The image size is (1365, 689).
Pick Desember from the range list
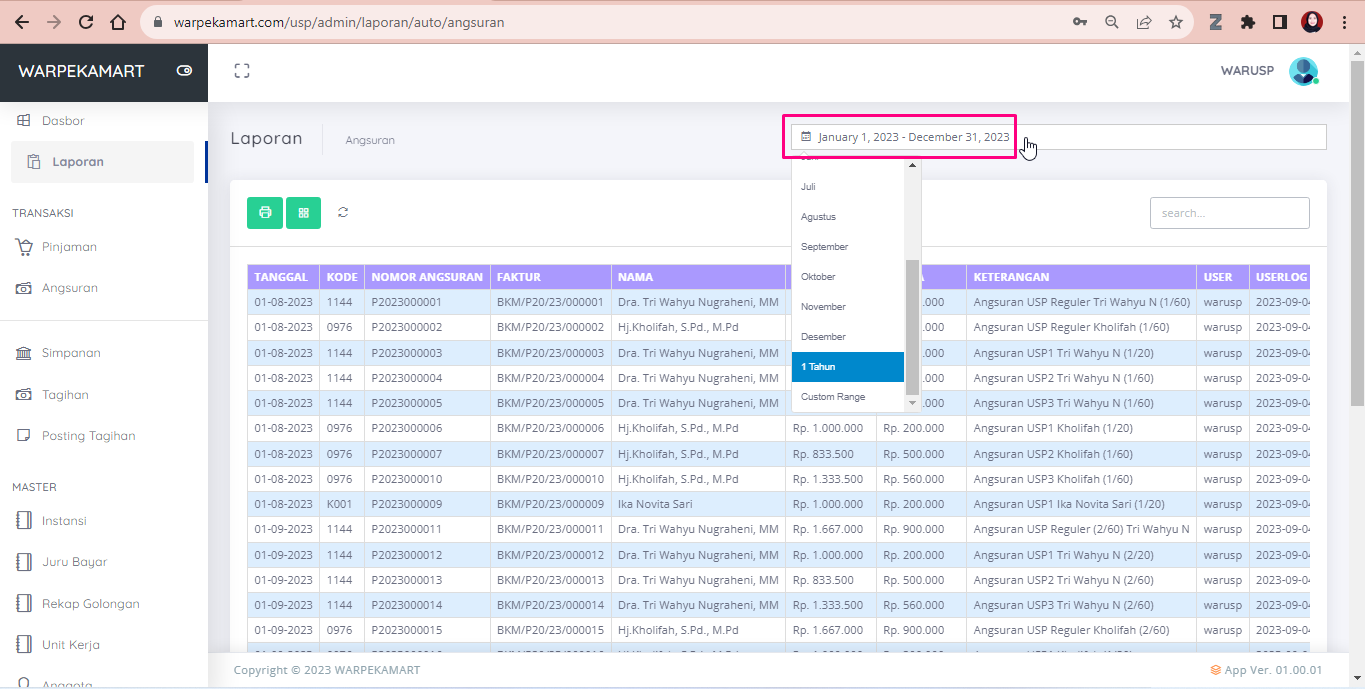[848, 337]
